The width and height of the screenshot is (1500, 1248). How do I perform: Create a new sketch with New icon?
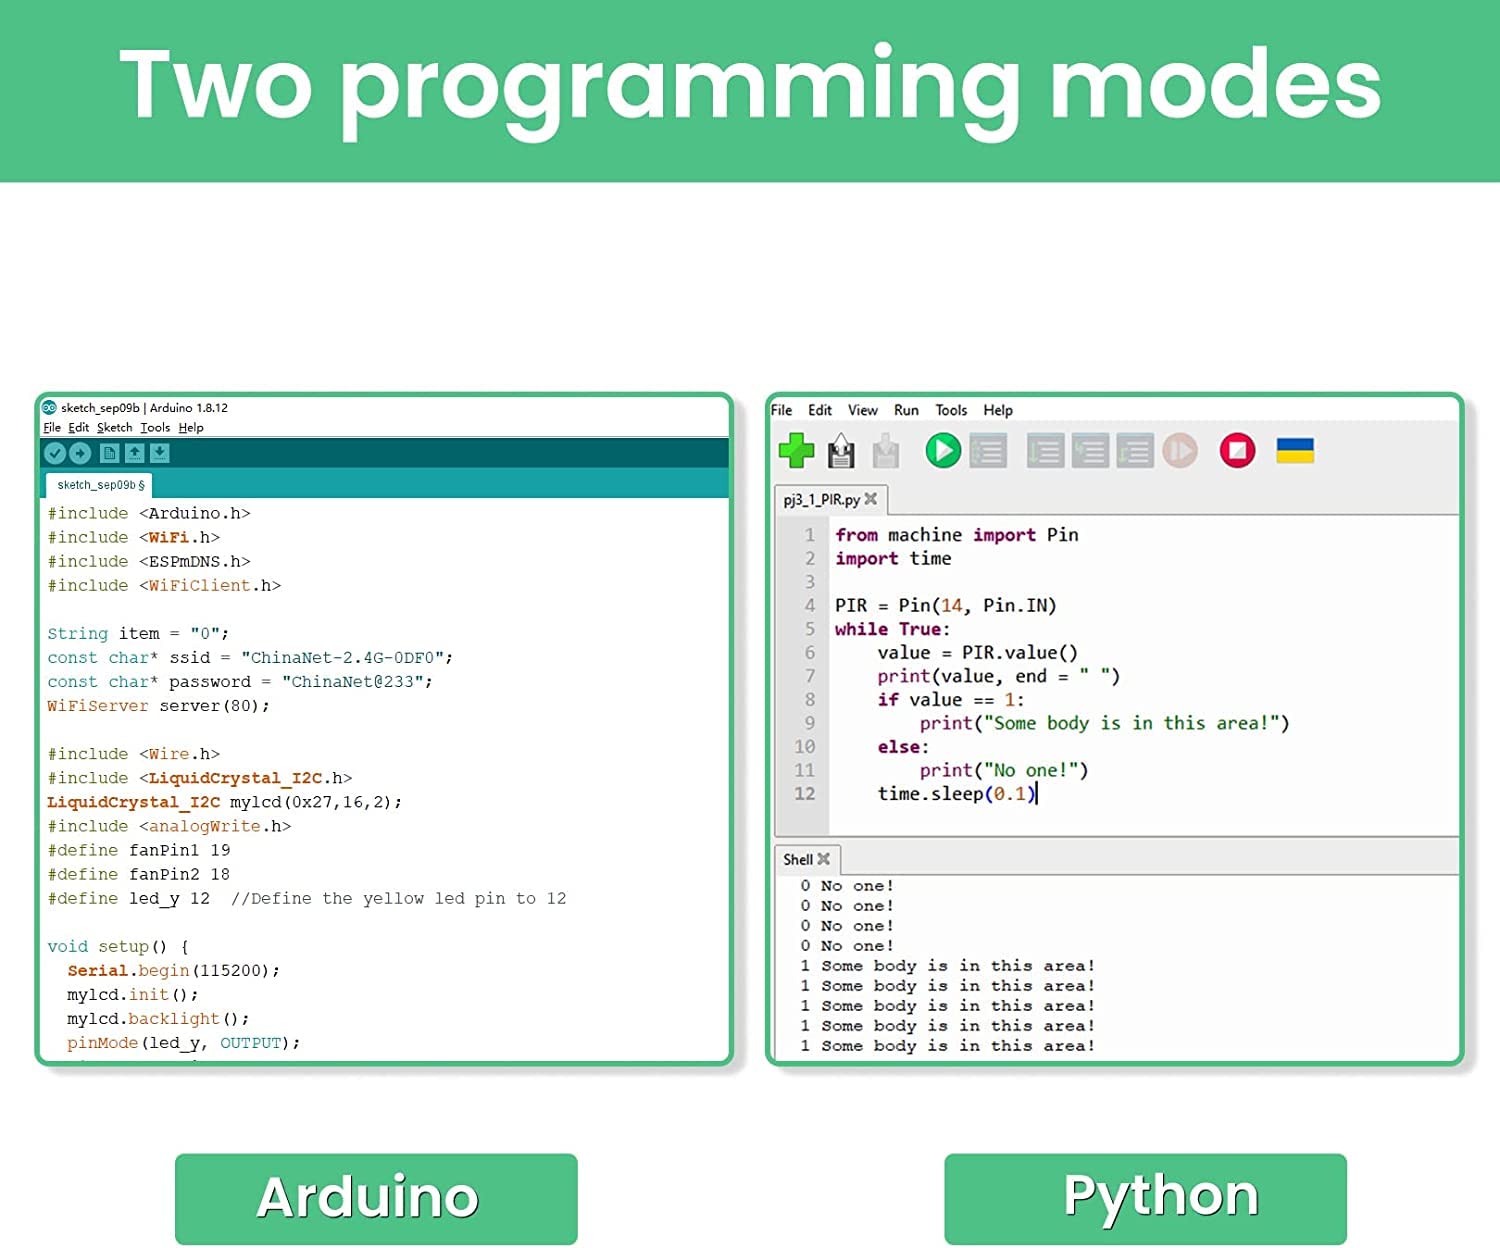[x=109, y=453]
